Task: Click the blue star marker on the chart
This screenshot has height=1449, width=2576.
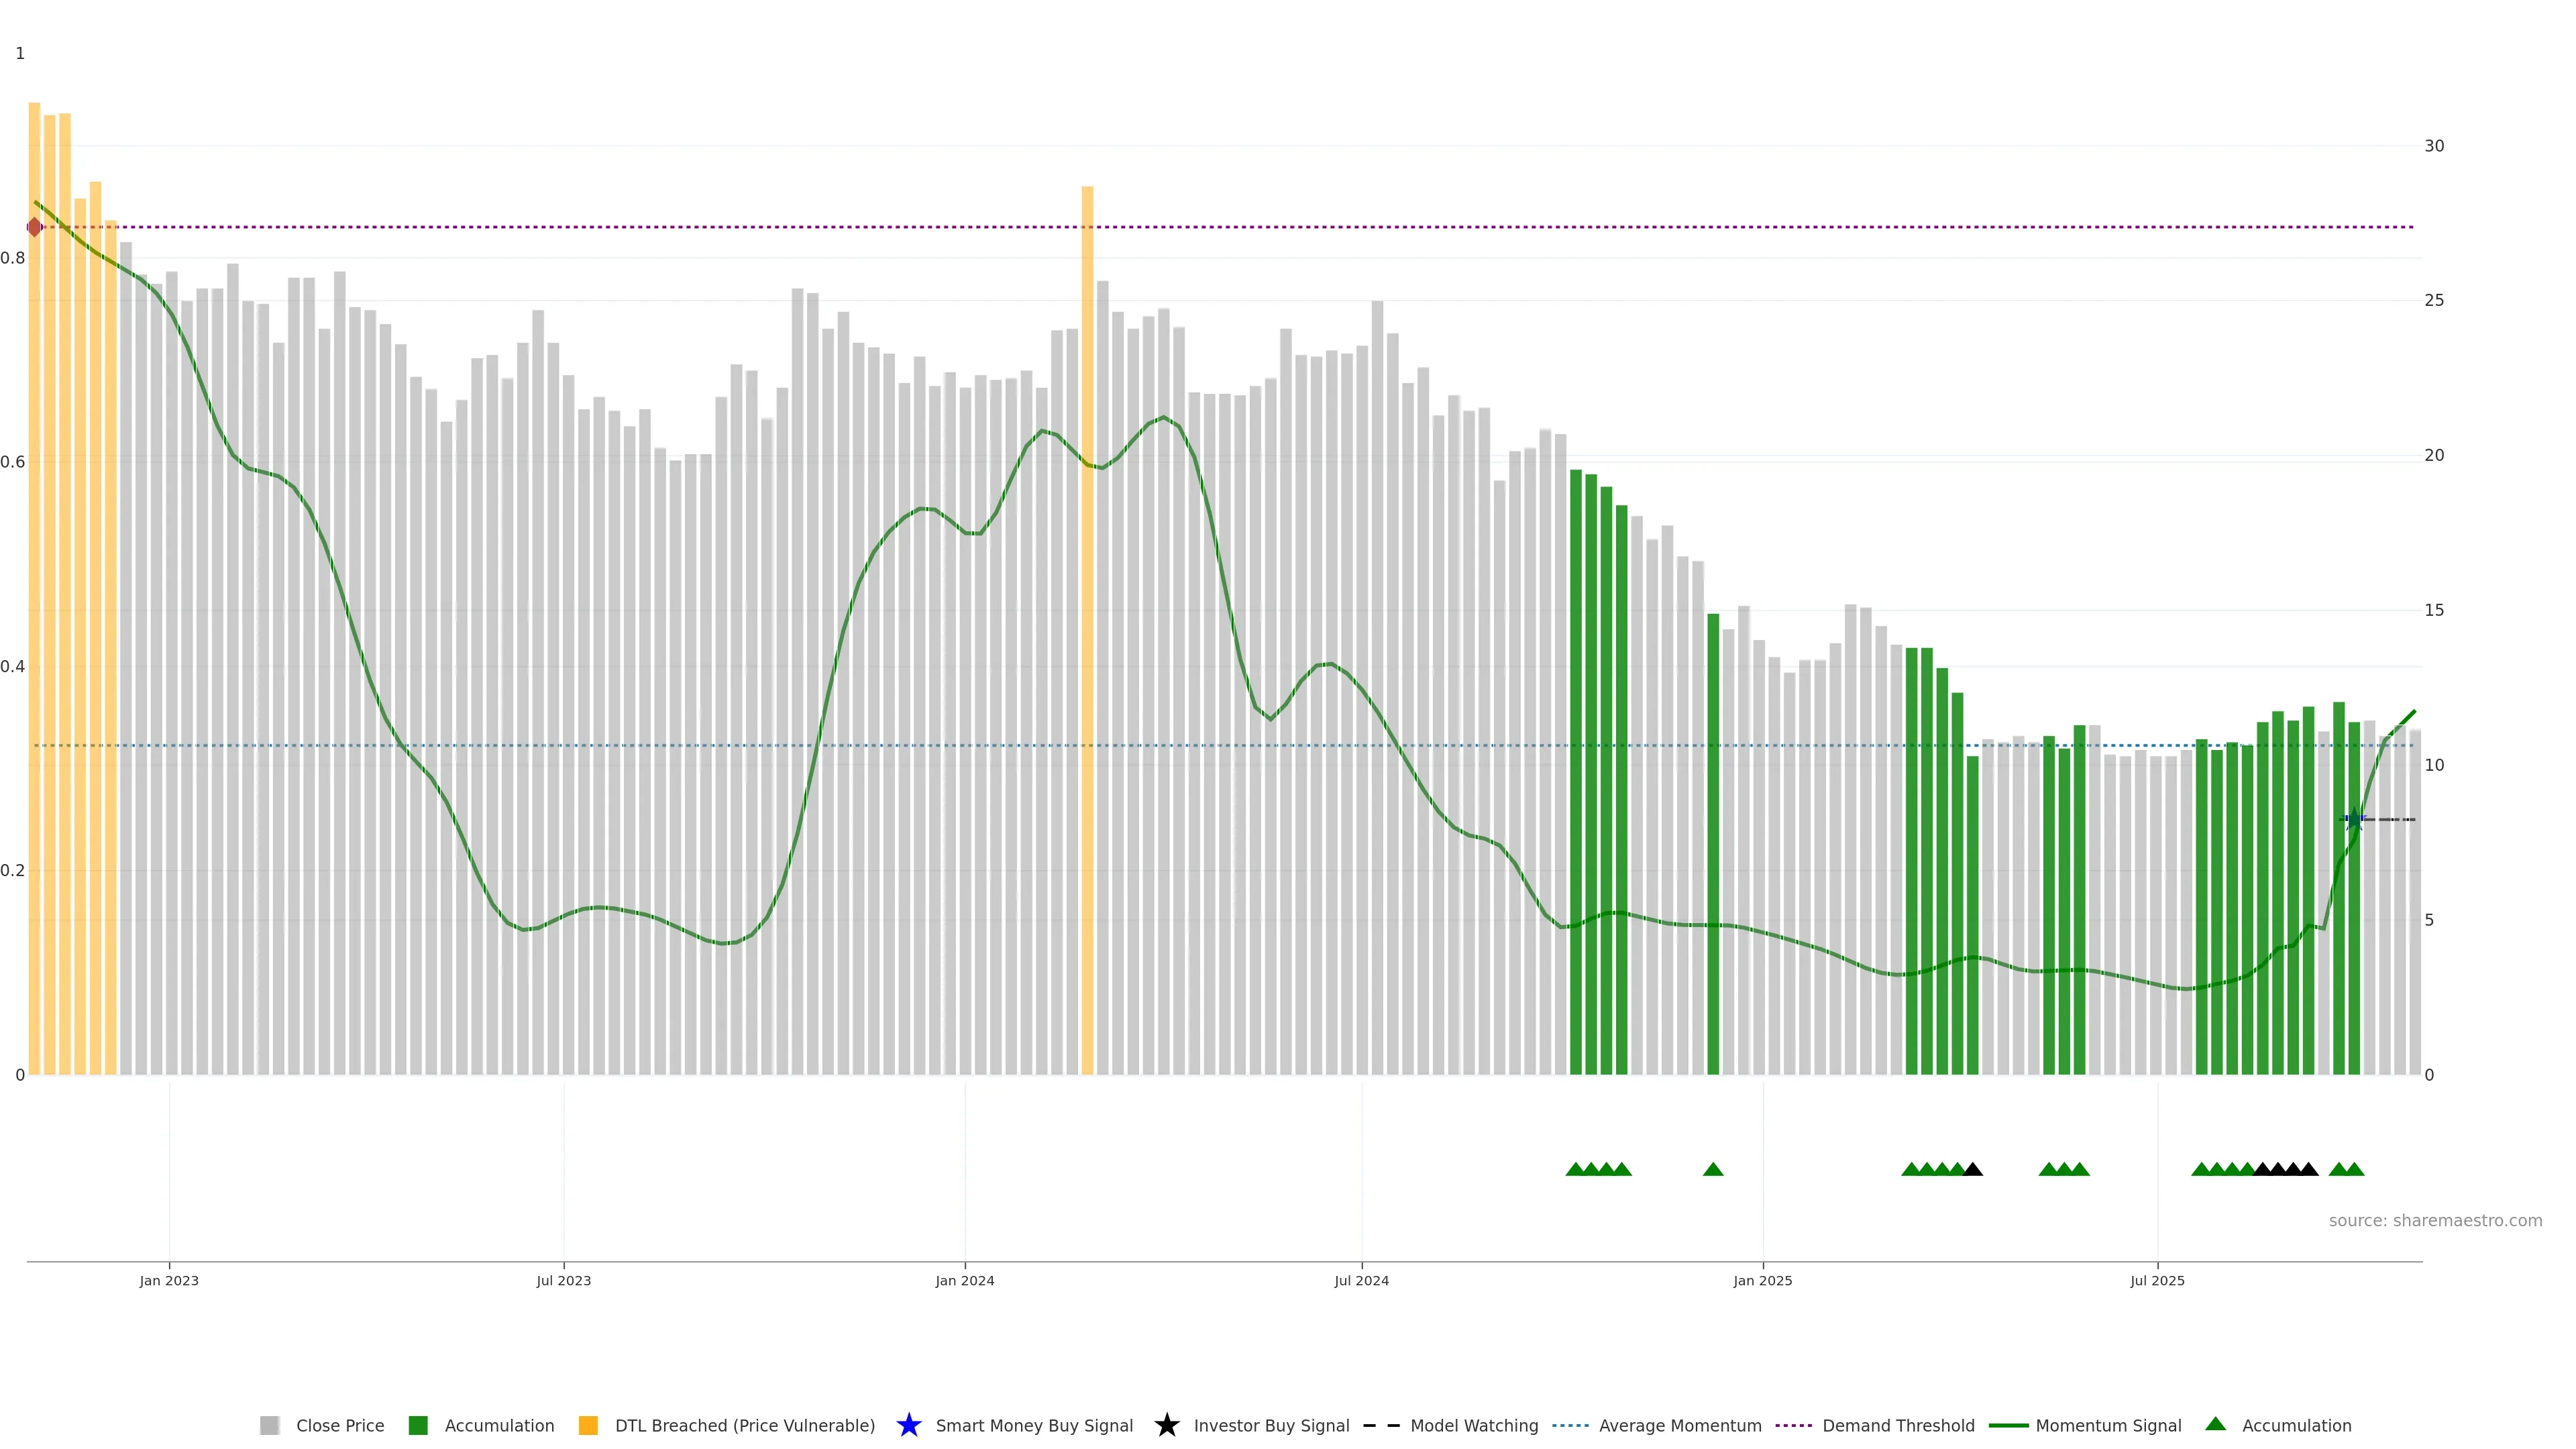Action: click(2354, 819)
